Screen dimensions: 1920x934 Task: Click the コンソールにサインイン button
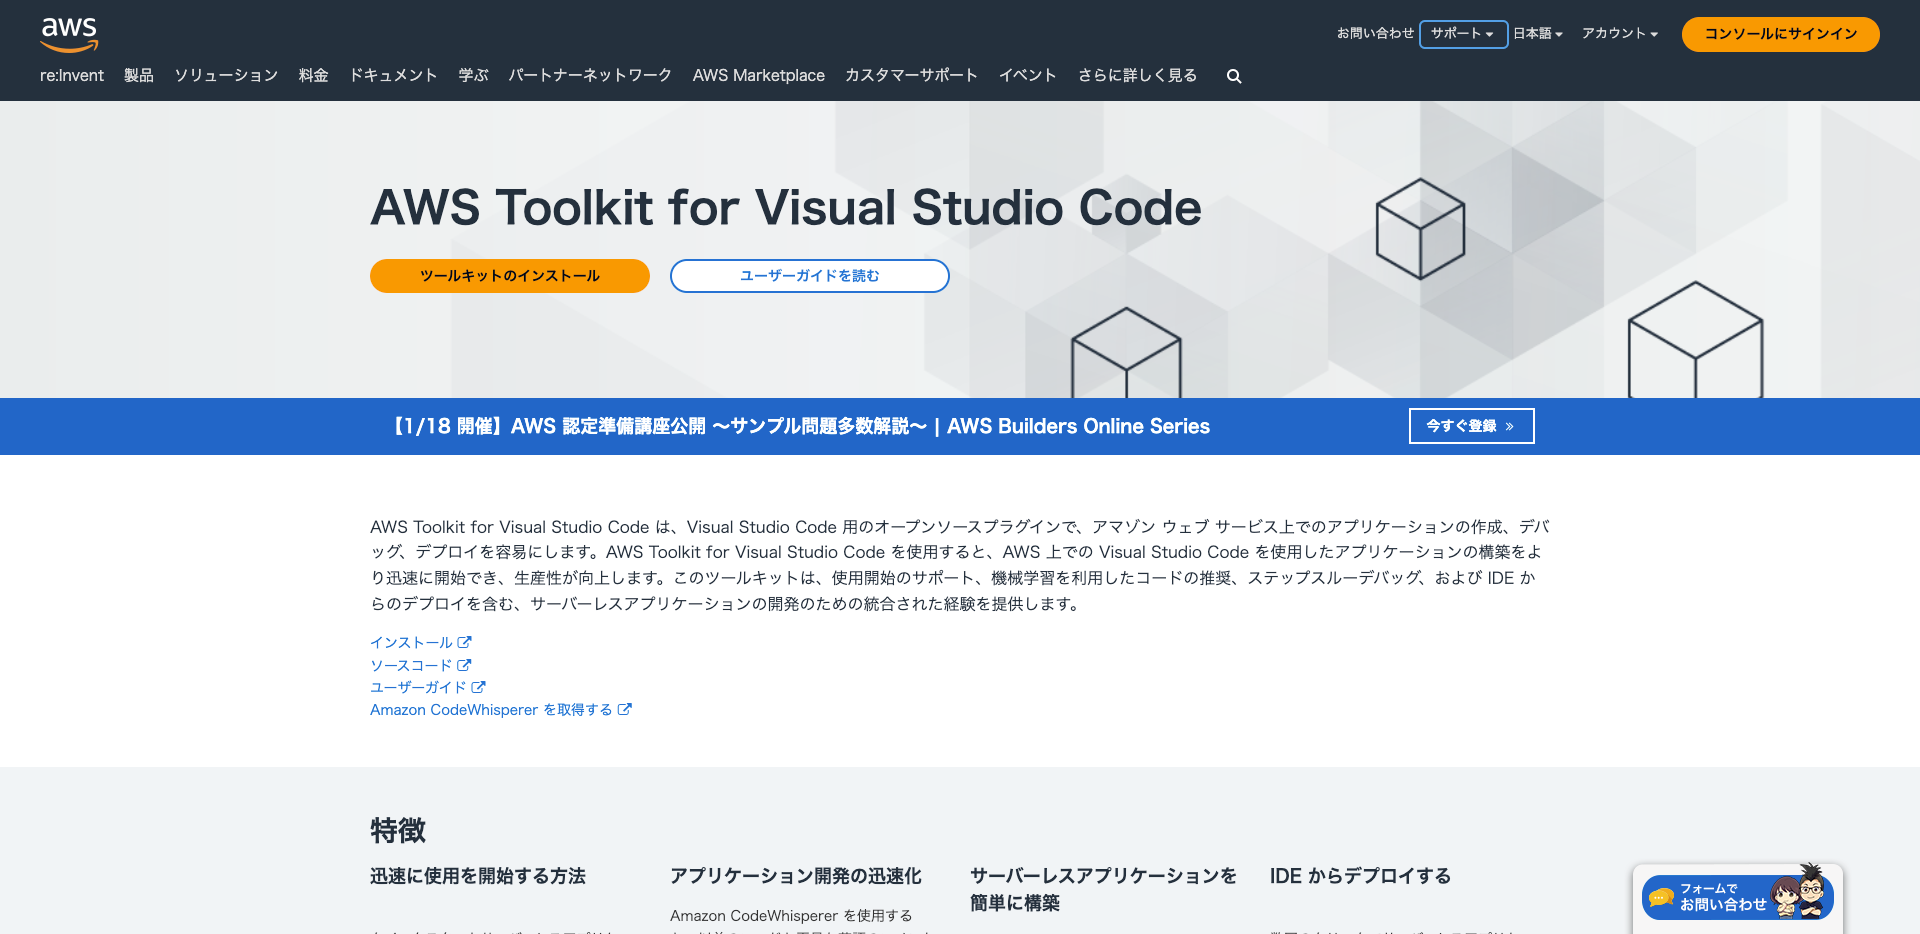tap(1780, 33)
